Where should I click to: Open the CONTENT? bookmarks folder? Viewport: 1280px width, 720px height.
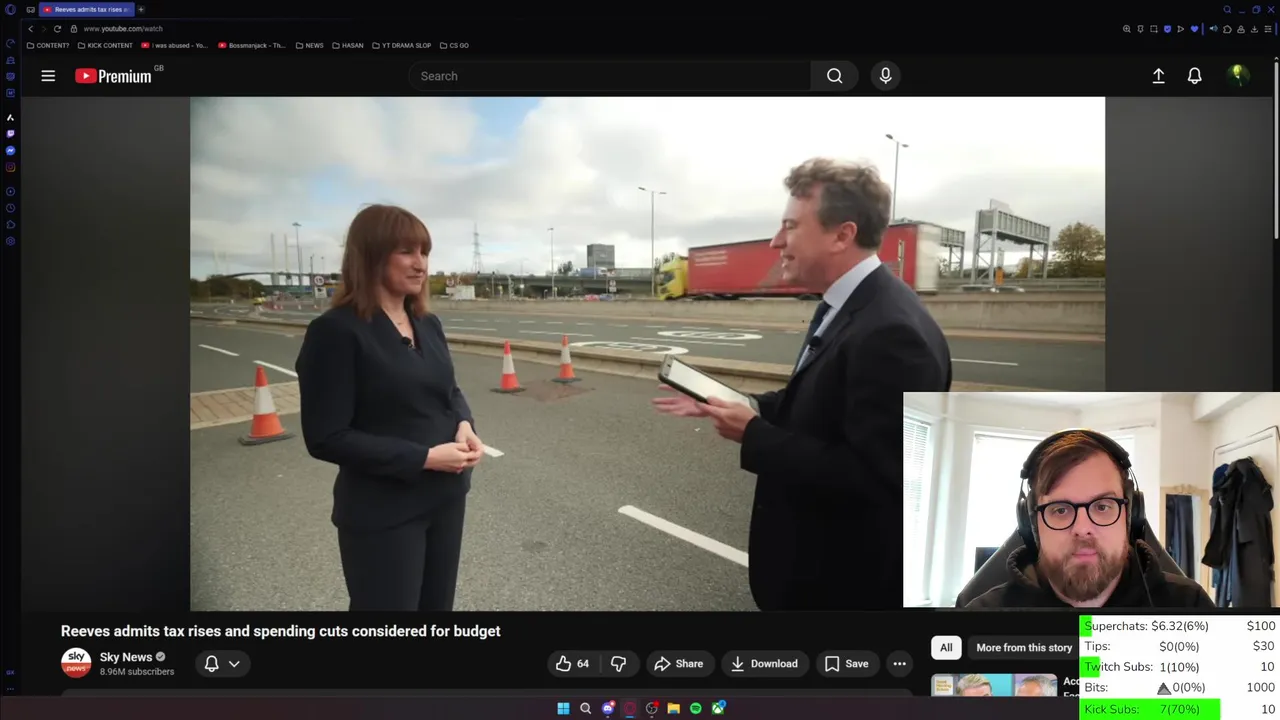pos(48,45)
